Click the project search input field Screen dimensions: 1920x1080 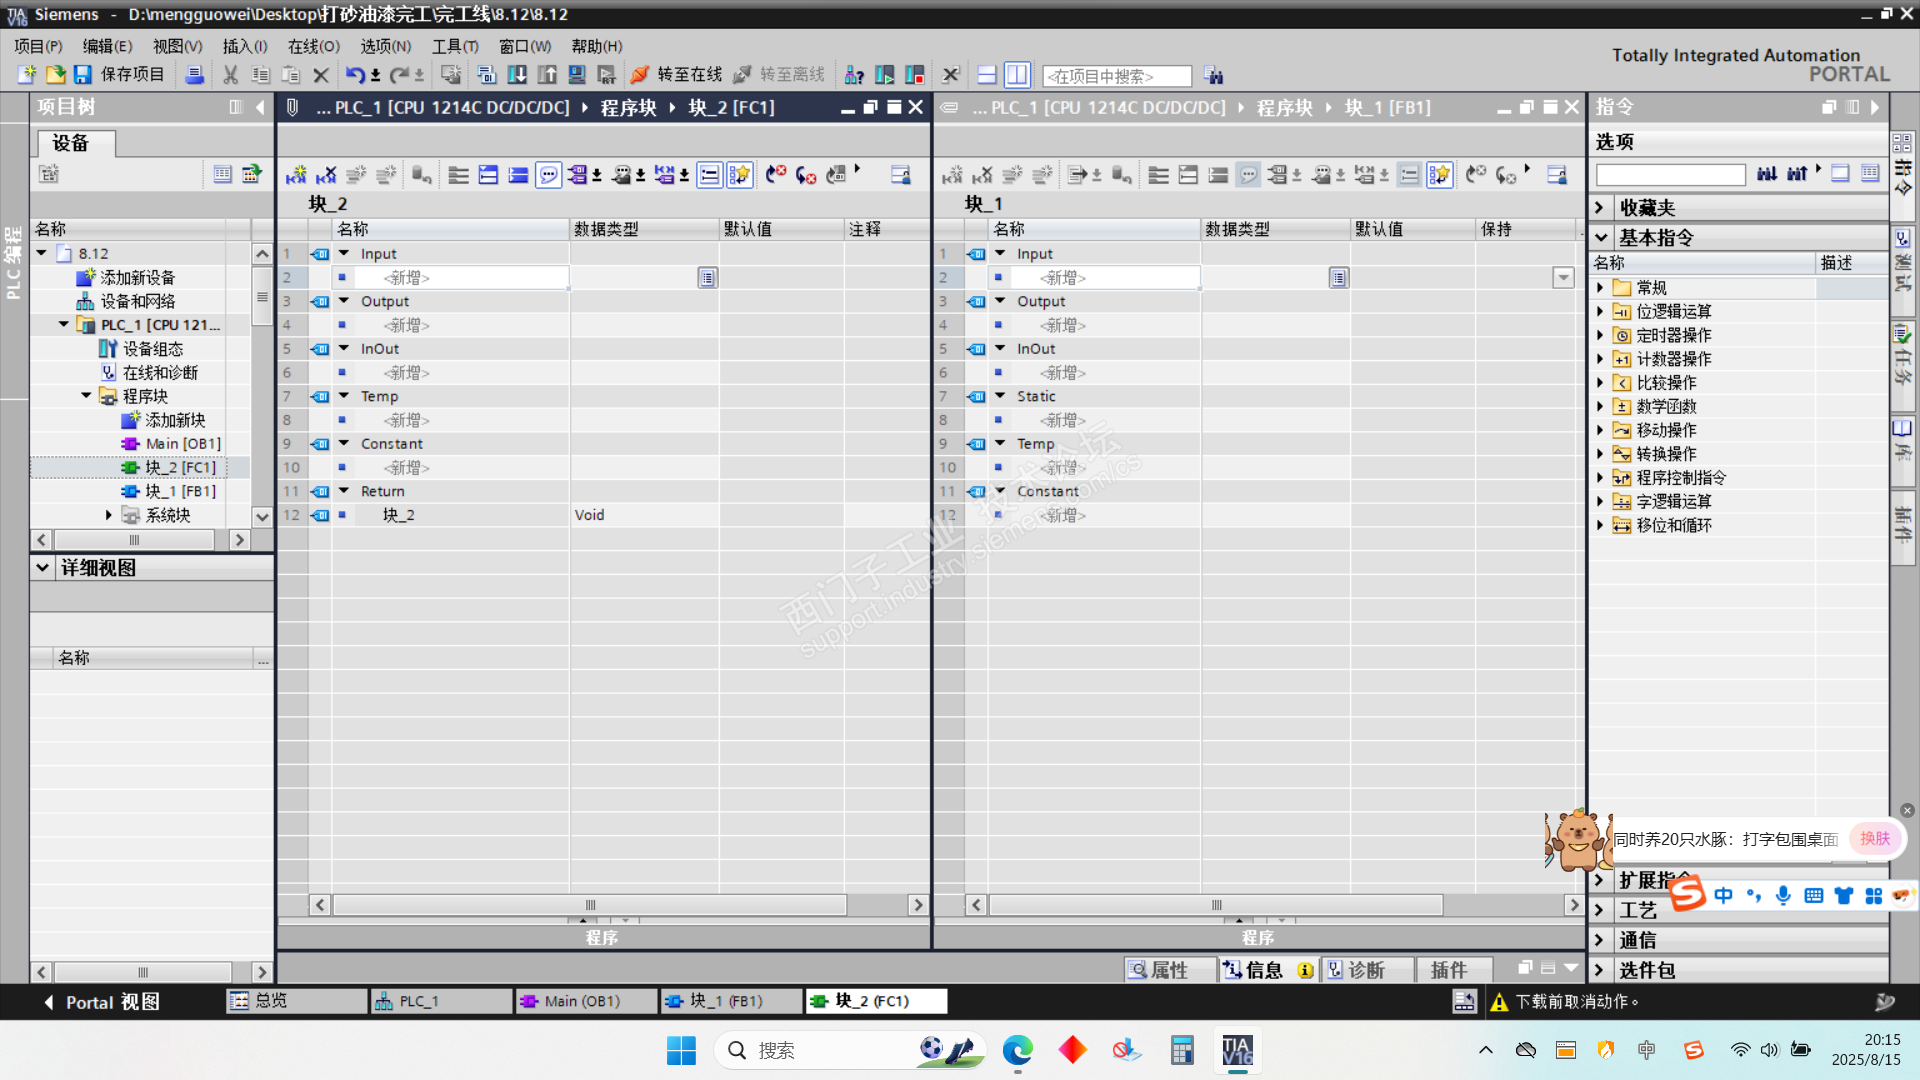click(x=1116, y=76)
